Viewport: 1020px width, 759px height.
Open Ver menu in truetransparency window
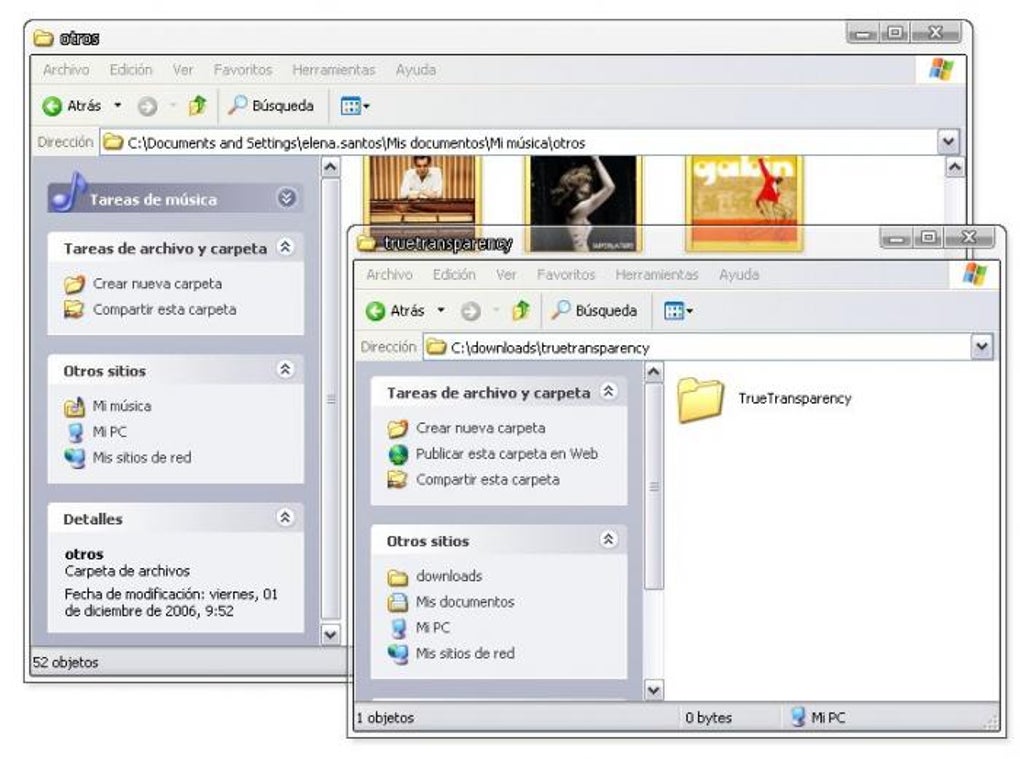[506, 274]
